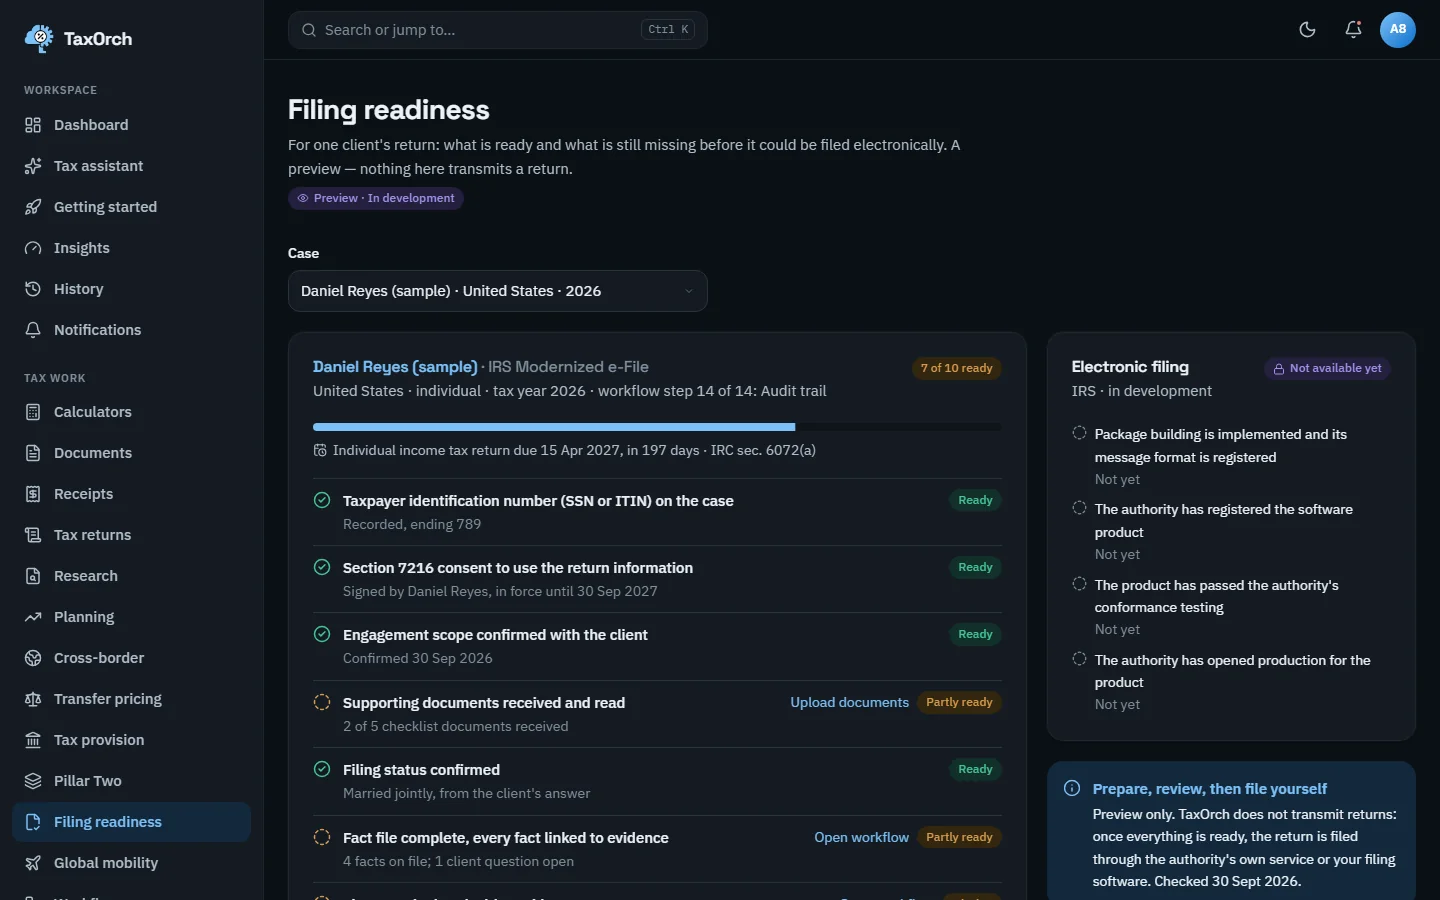The image size is (1440, 900).
Task: Click the Not available yet badge
Action: click(1327, 368)
